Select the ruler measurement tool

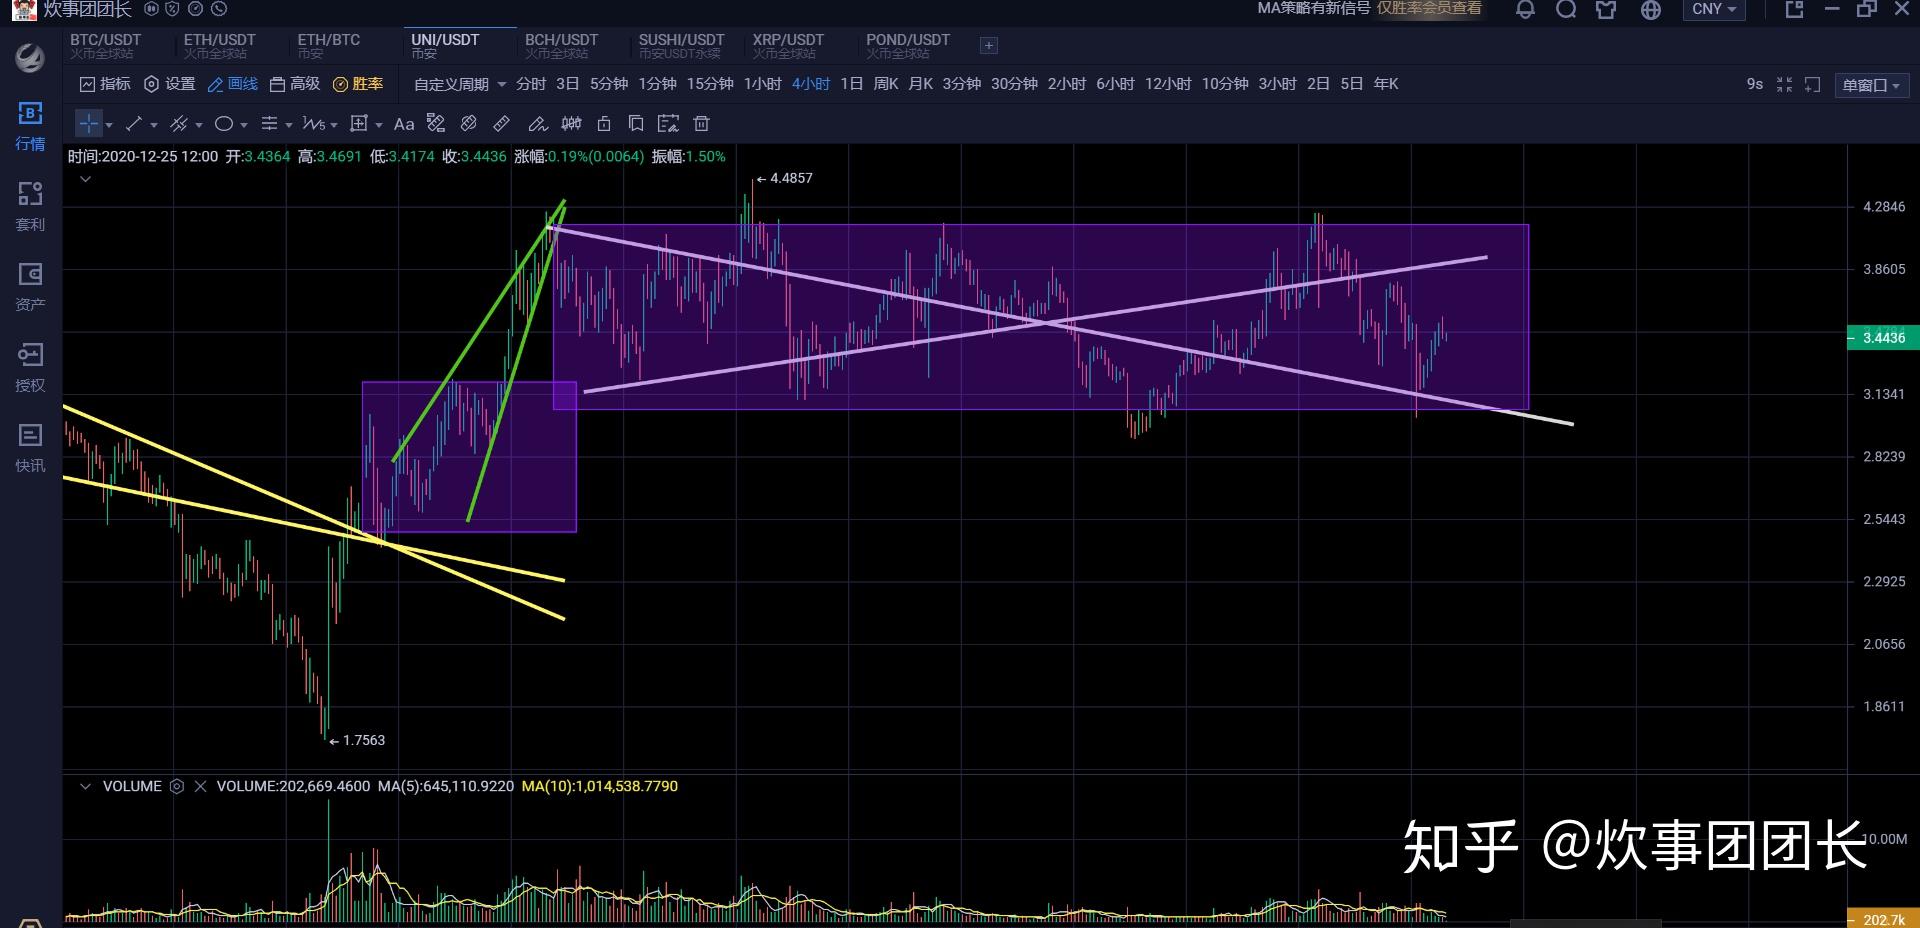[502, 124]
